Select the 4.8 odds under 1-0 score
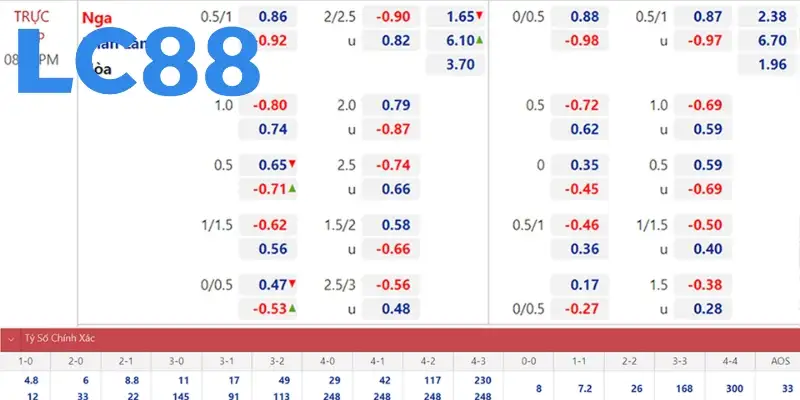Image resolution: width=800 pixels, height=400 pixels. 29,380
